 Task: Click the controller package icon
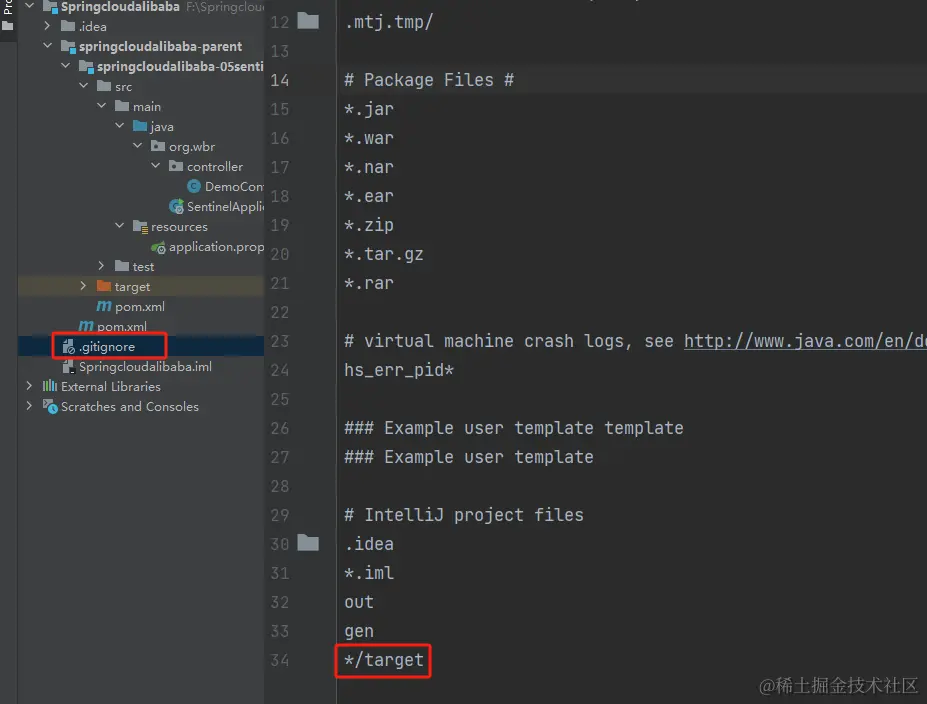click(x=176, y=166)
